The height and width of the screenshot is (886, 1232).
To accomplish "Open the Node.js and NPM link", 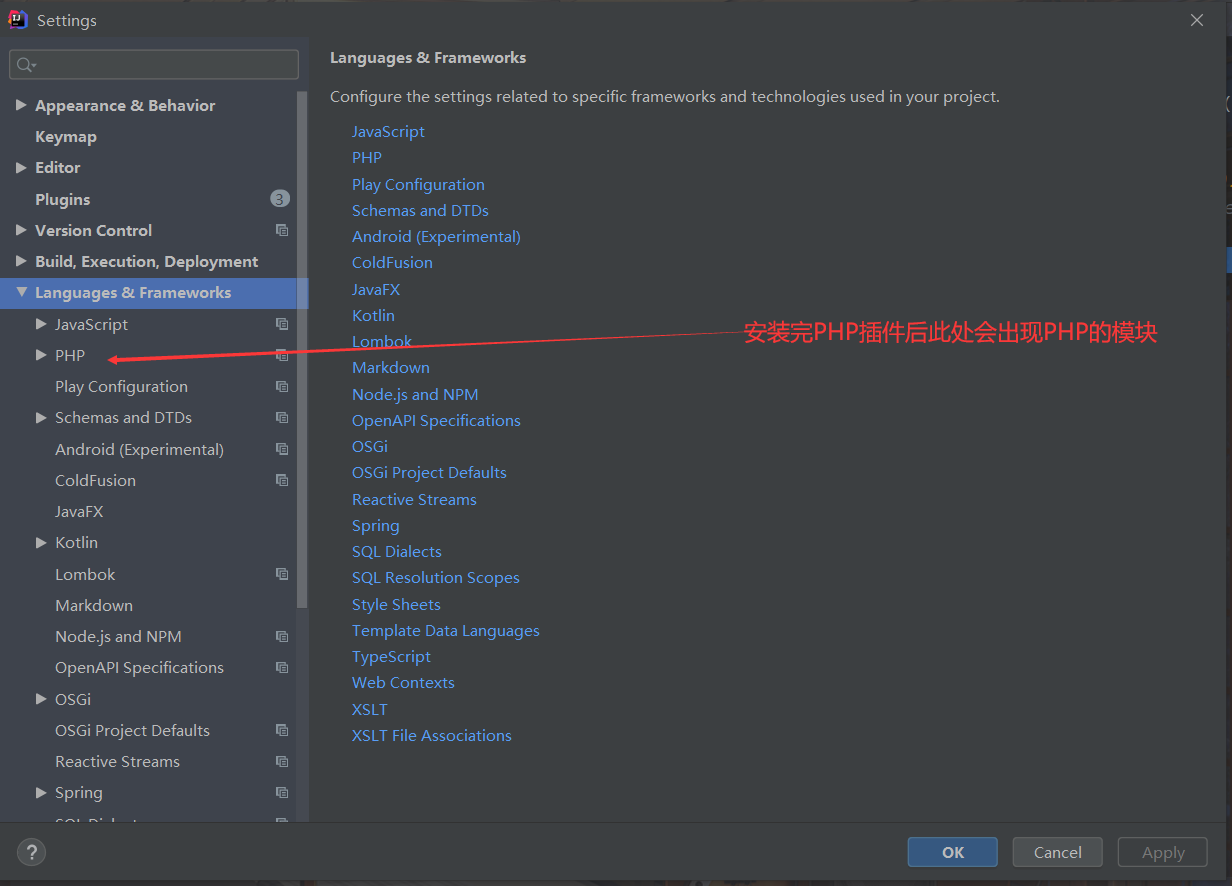I will point(415,394).
